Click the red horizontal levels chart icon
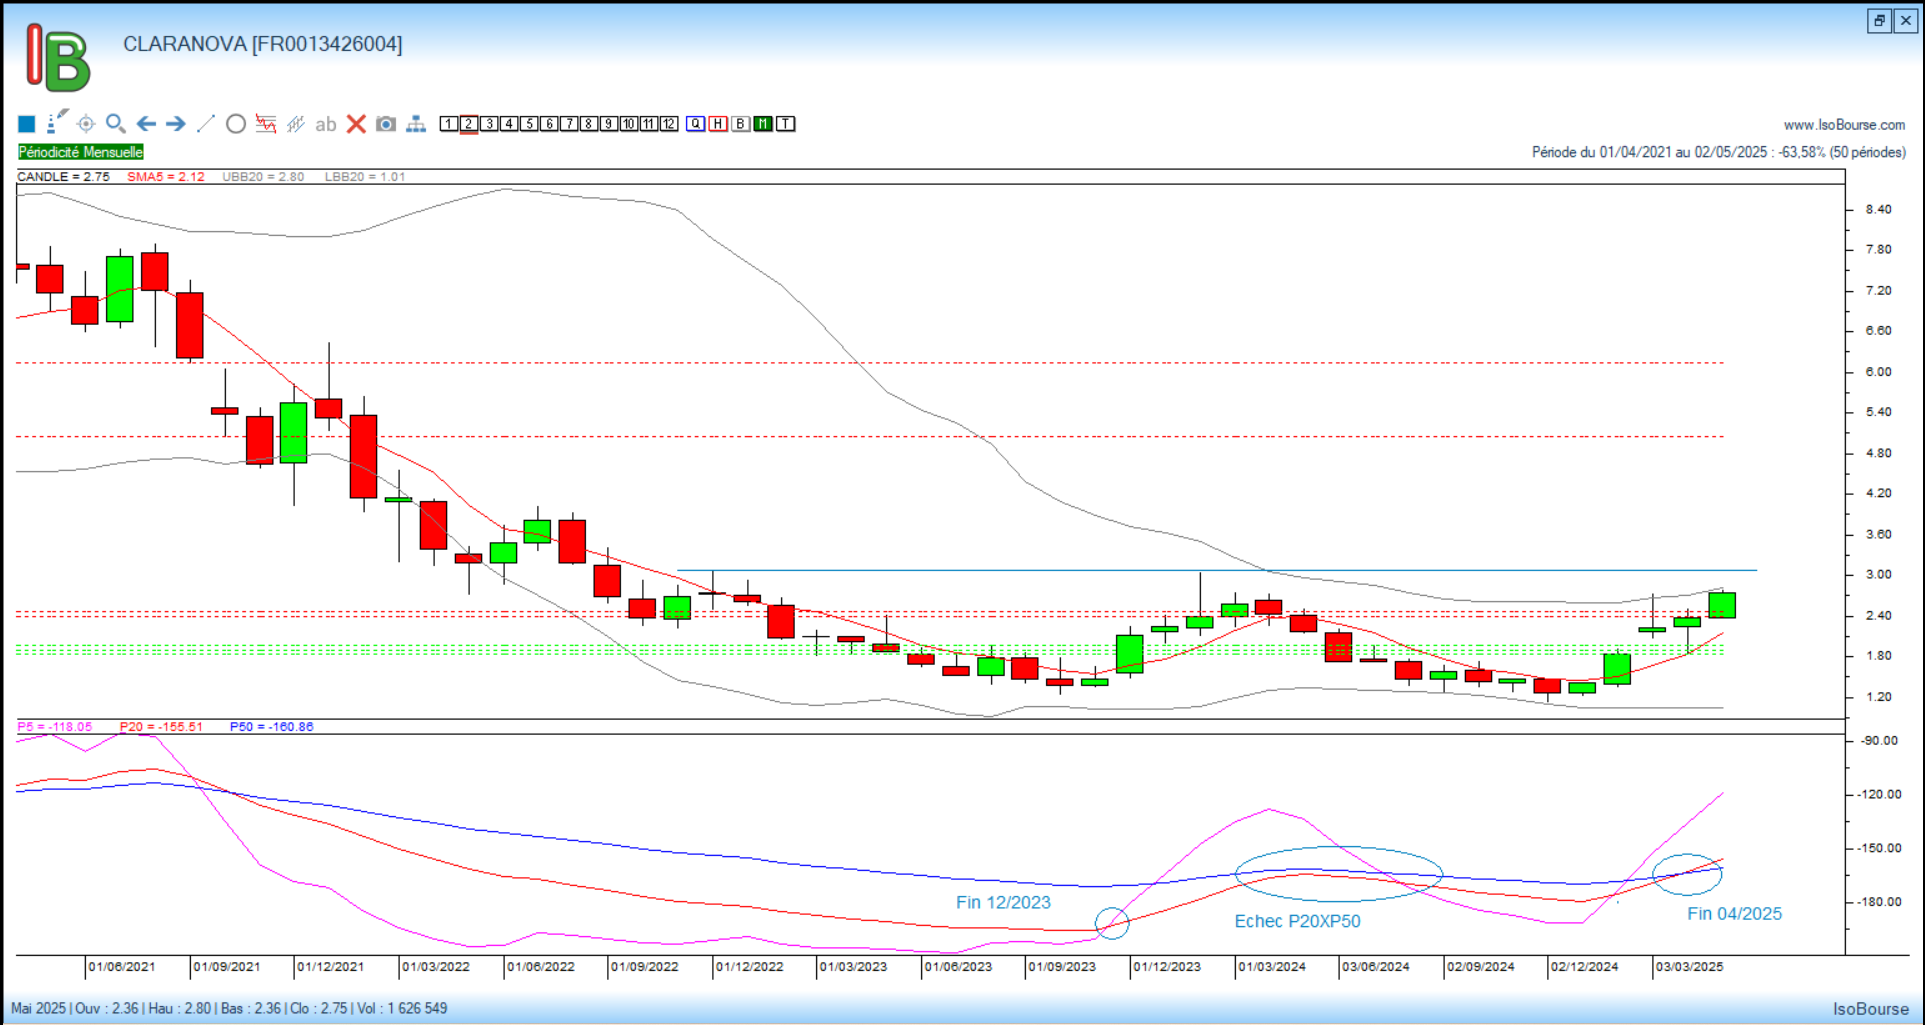Image resolution: width=1925 pixels, height=1025 pixels. click(266, 124)
